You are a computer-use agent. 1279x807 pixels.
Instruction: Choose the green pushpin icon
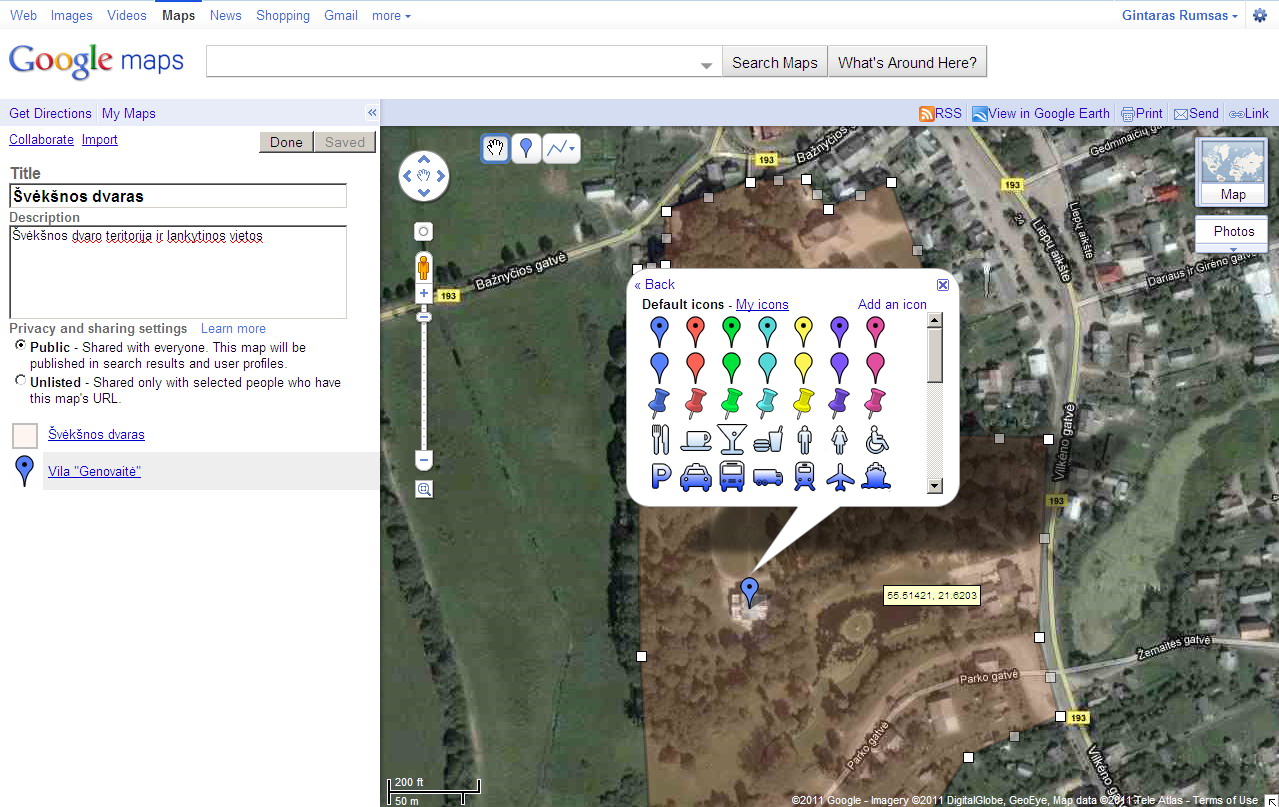click(x=731, y=403)
